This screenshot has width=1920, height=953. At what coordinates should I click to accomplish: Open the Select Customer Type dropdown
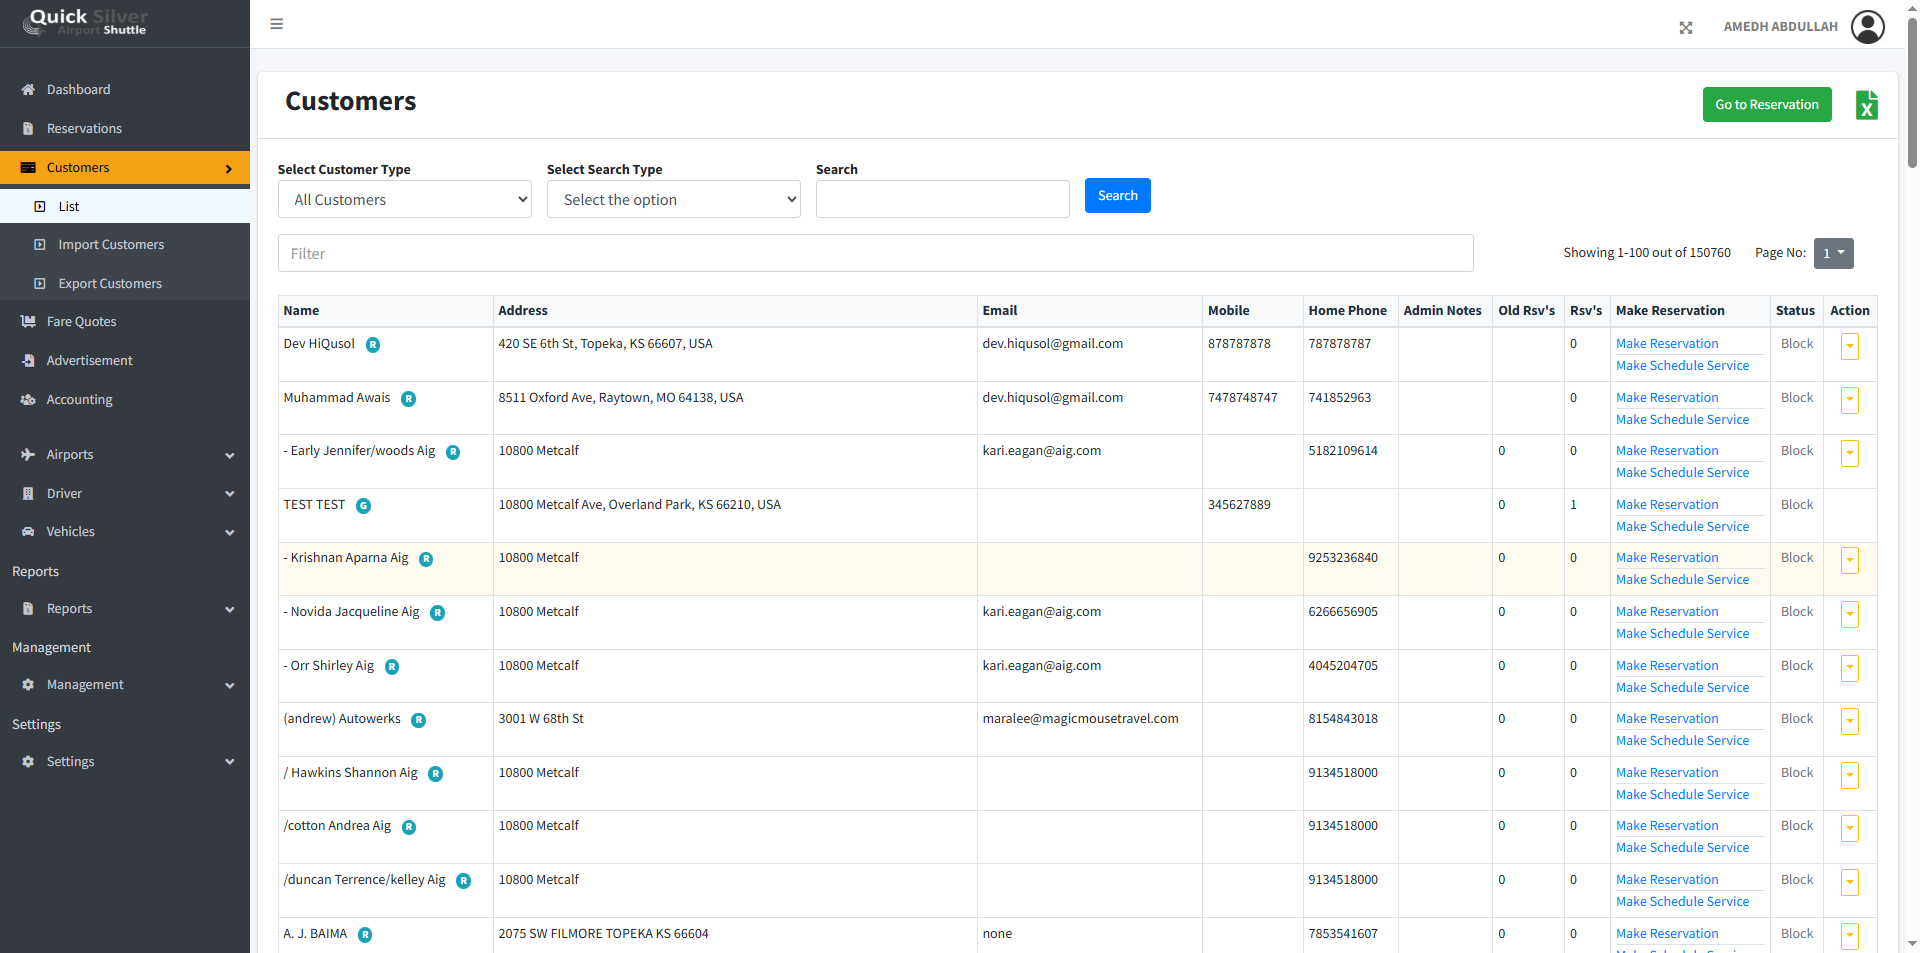click(404, 200)
